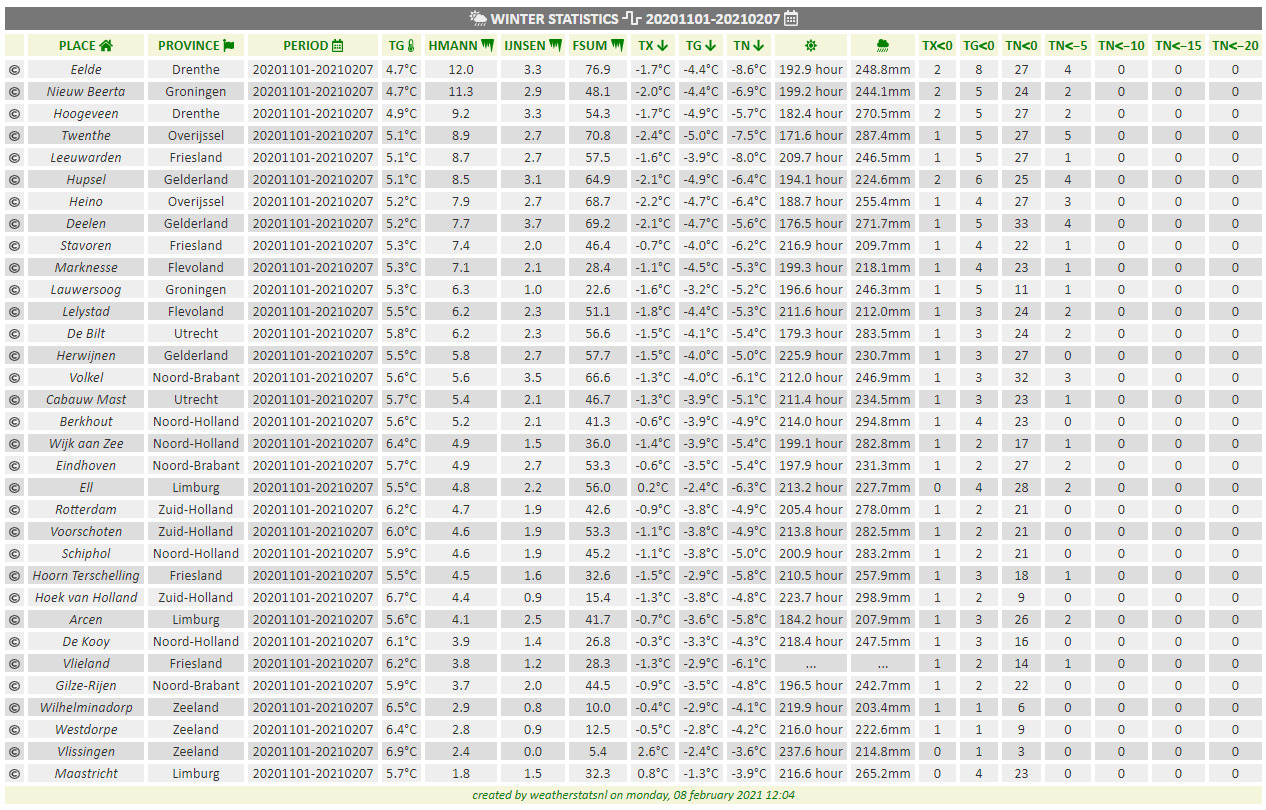The width and height of the screenshot is (1266, 810).
Task: Select the place name Stavoren
Action: (86, 246)
